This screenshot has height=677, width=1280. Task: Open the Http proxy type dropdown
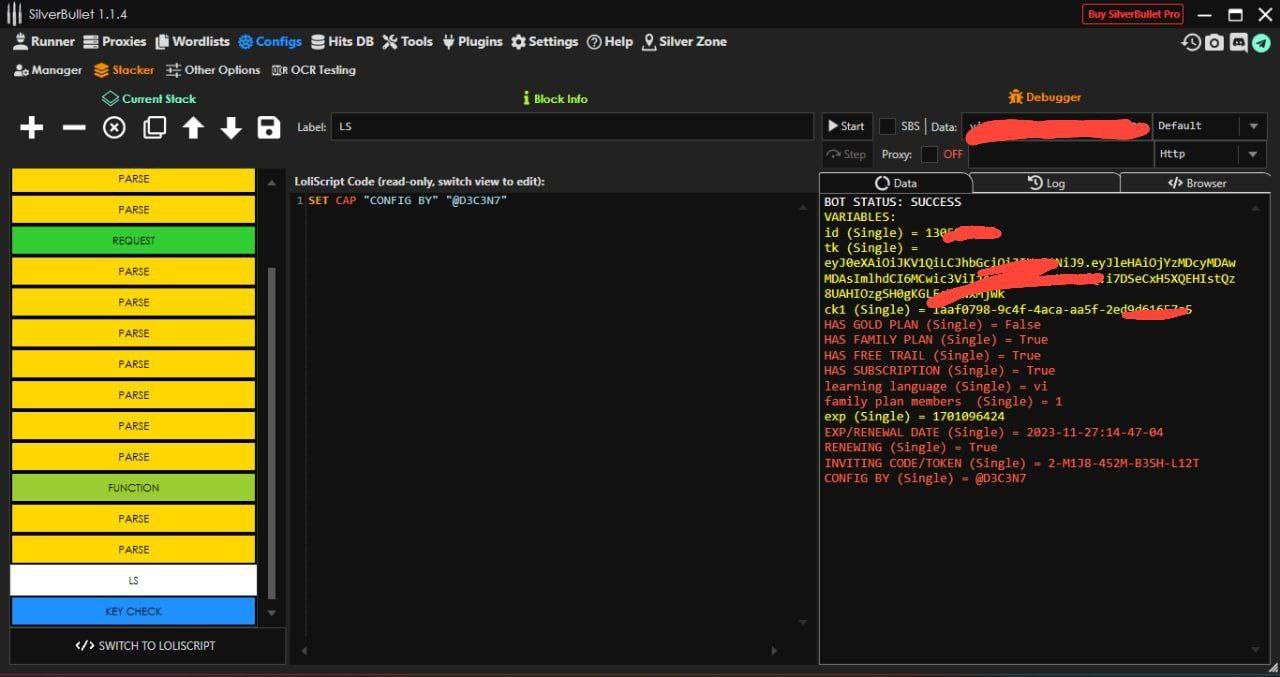(x=1252, y=154)
